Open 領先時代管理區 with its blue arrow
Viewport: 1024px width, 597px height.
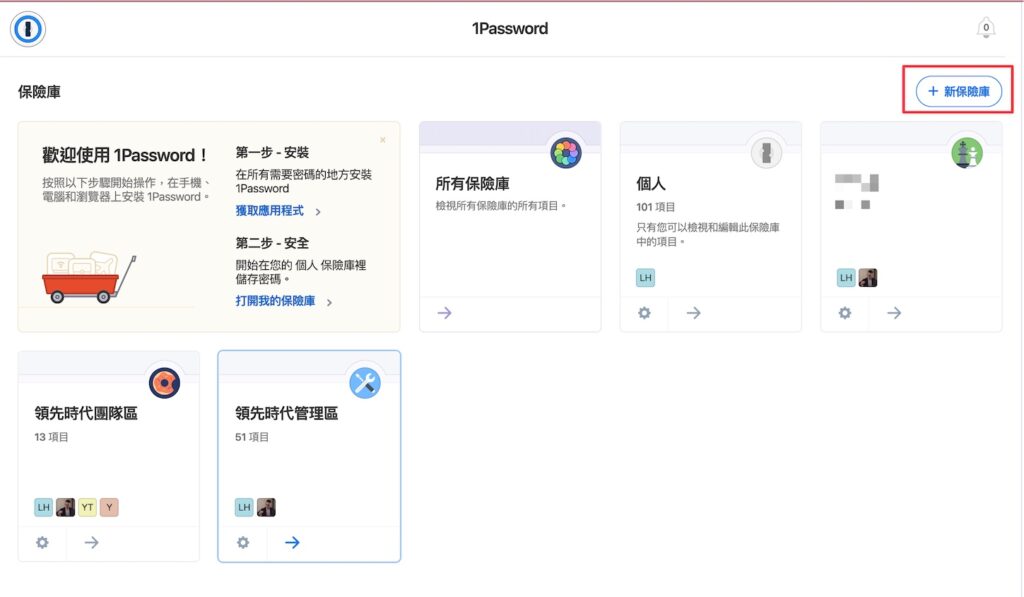tap(293, 543)
